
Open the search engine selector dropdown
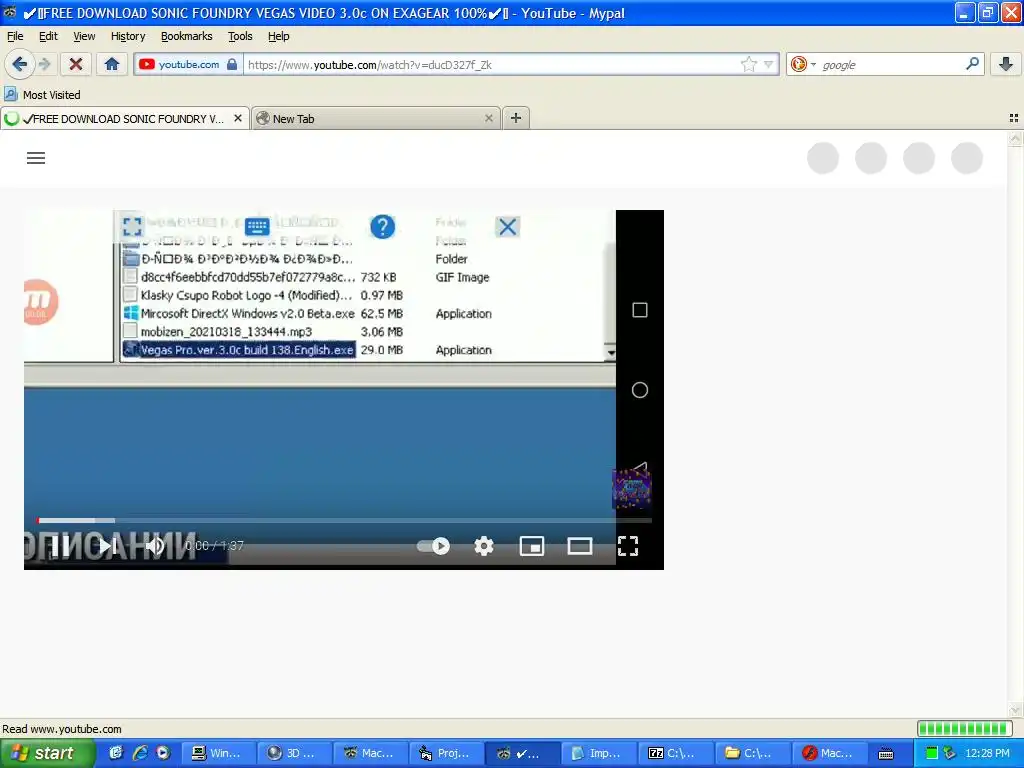click(803, 64)
